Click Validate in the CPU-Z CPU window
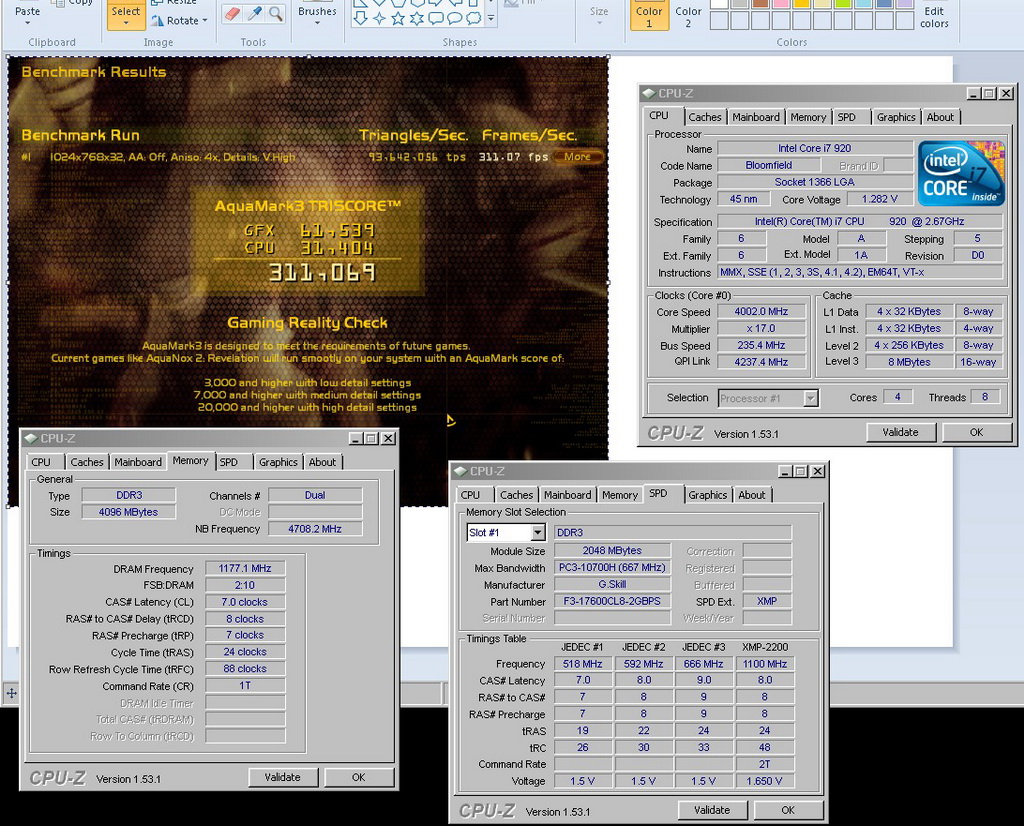The height and width of the screenshot is (826, 1024). point(901,432)
